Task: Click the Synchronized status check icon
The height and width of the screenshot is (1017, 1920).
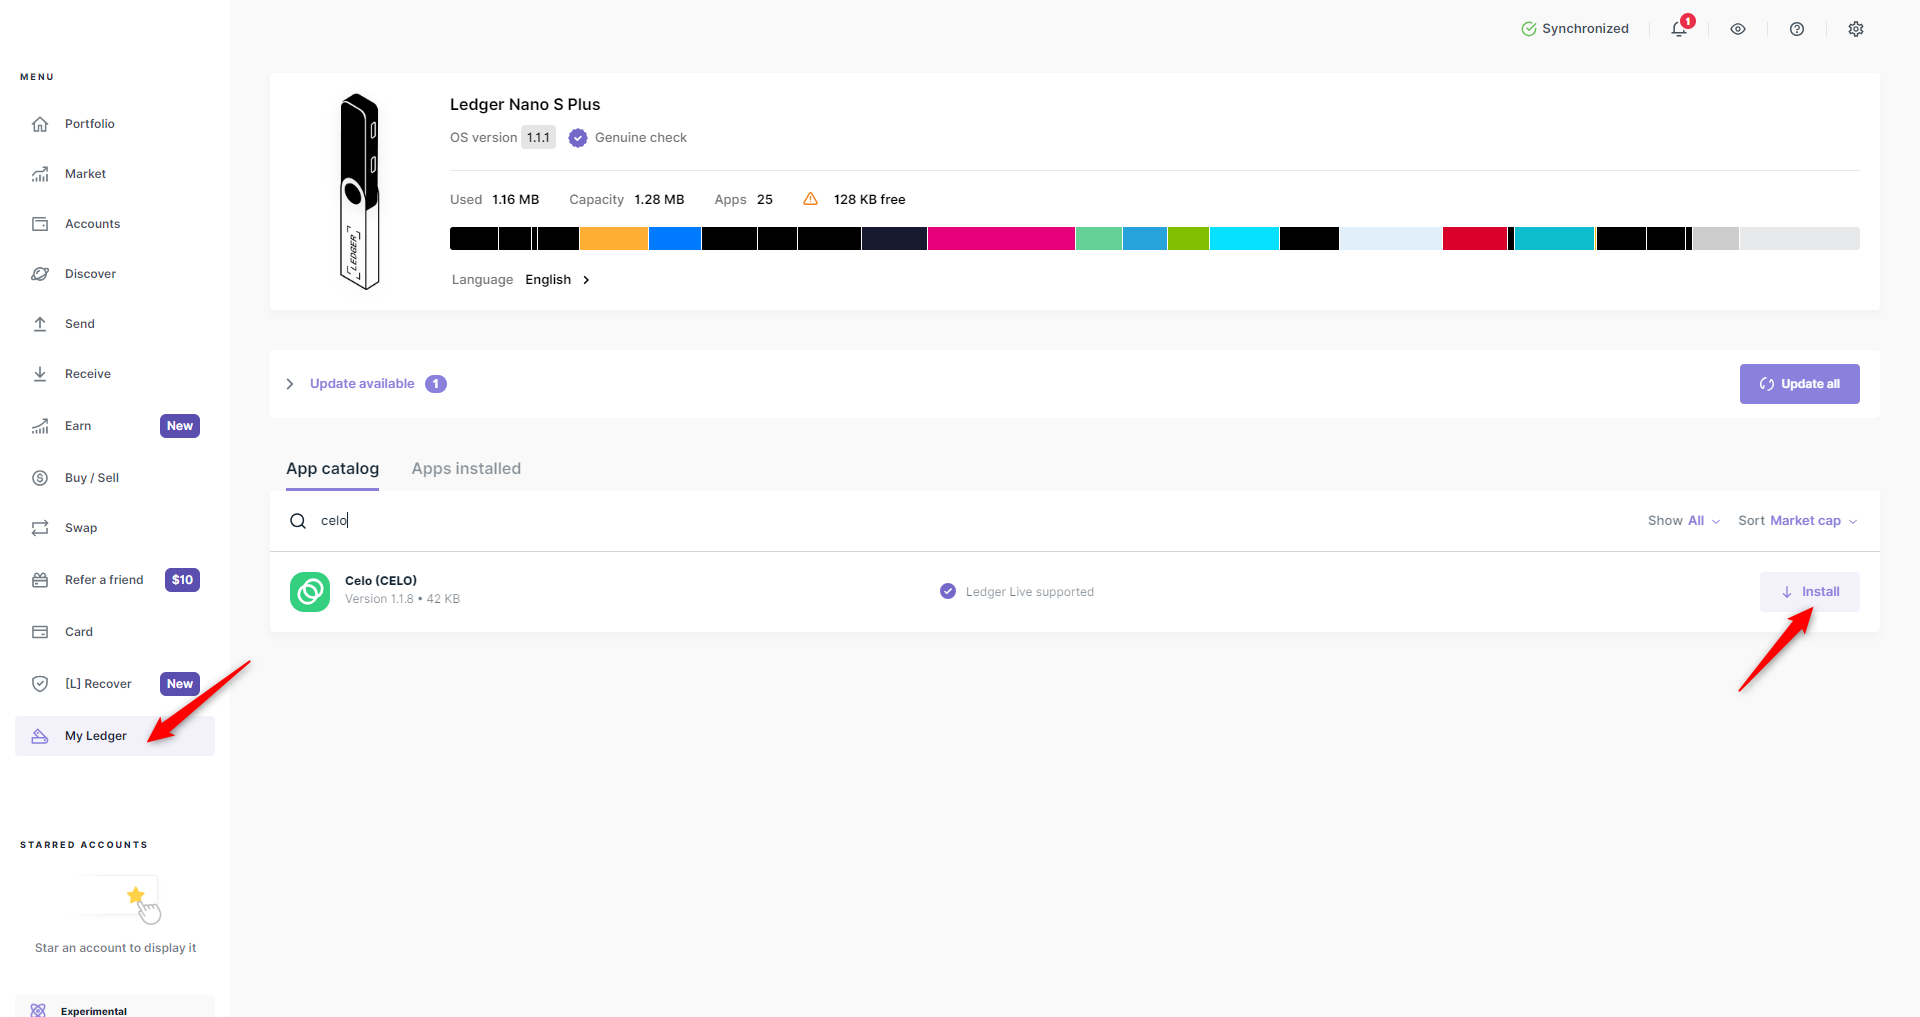Action: [1529, 29]
